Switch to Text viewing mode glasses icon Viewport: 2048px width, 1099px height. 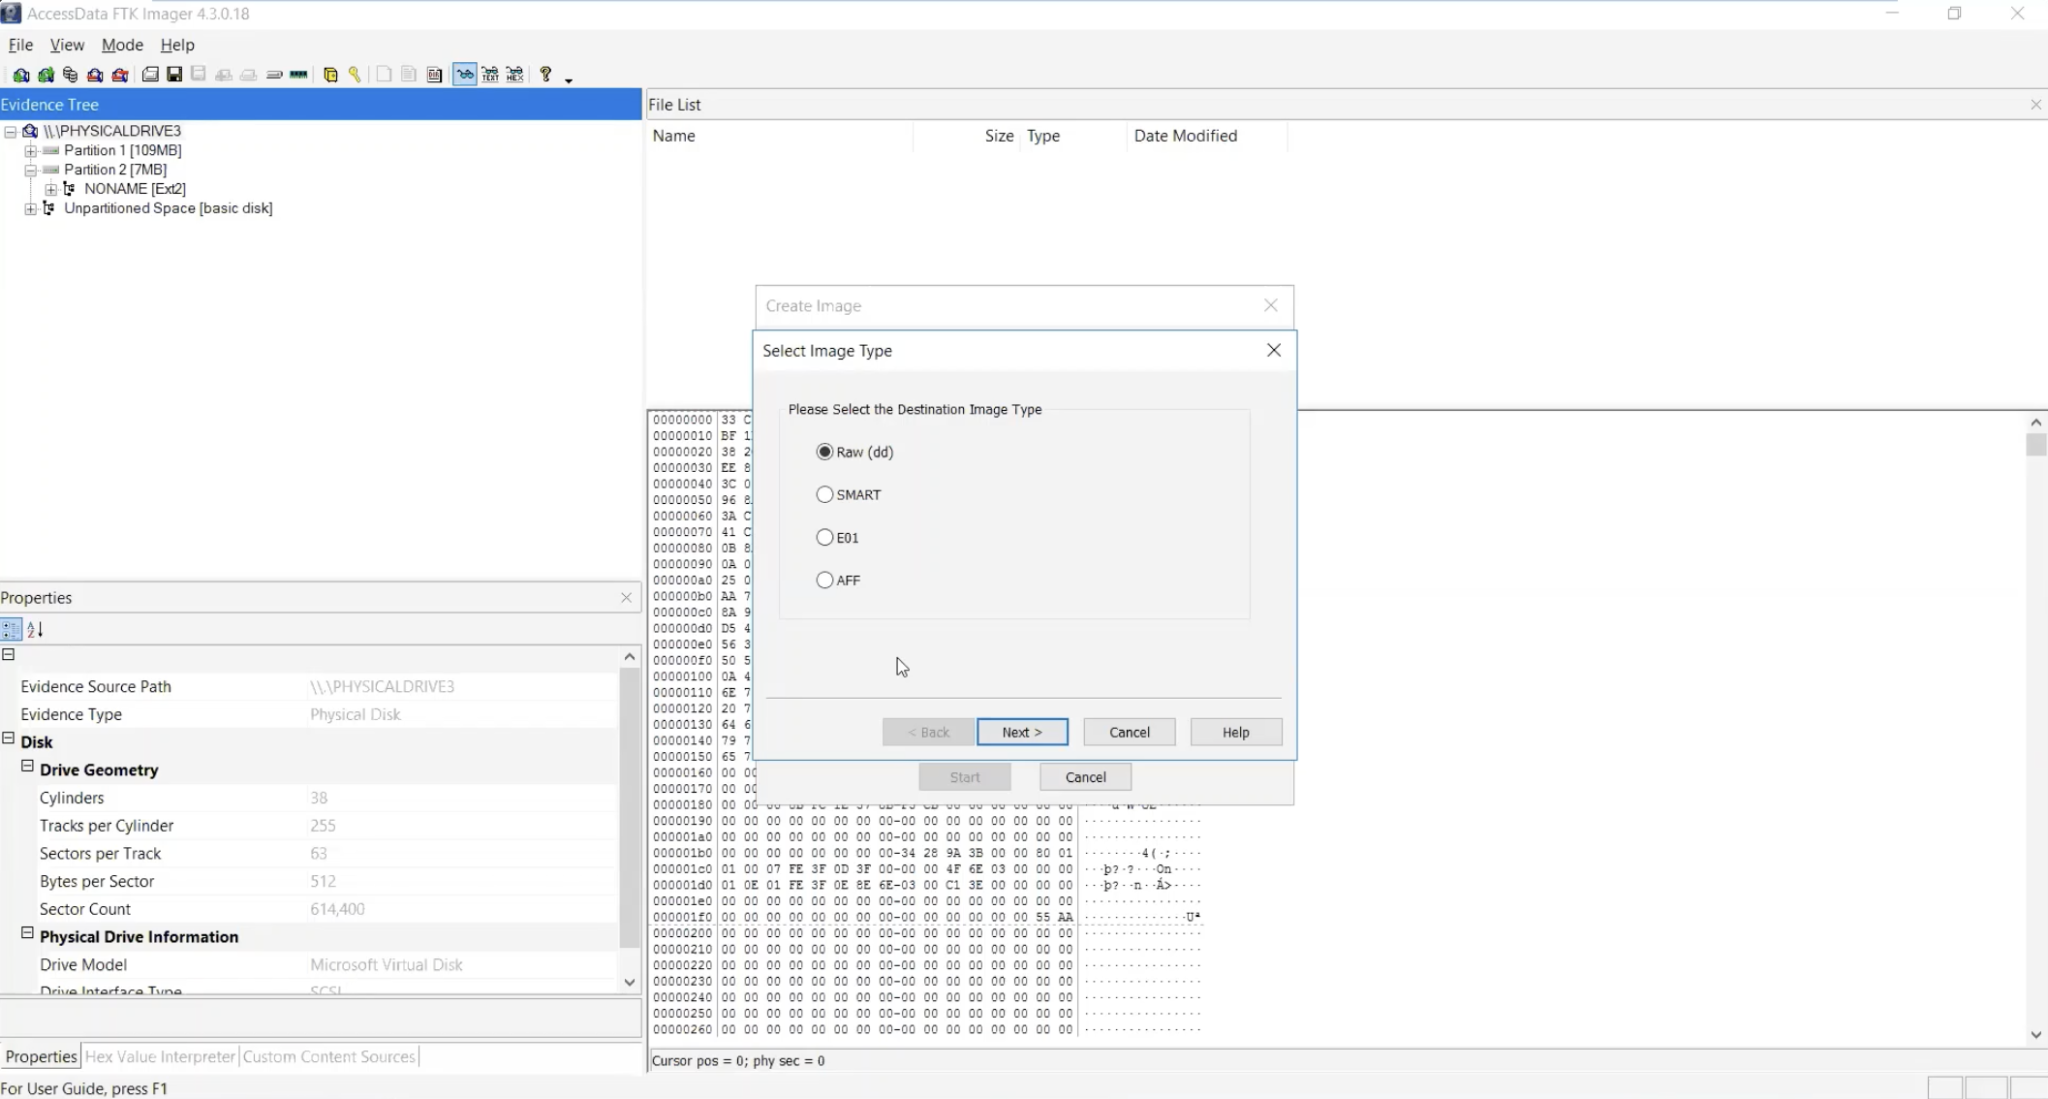pyautogui.click(x=490, y=74)
